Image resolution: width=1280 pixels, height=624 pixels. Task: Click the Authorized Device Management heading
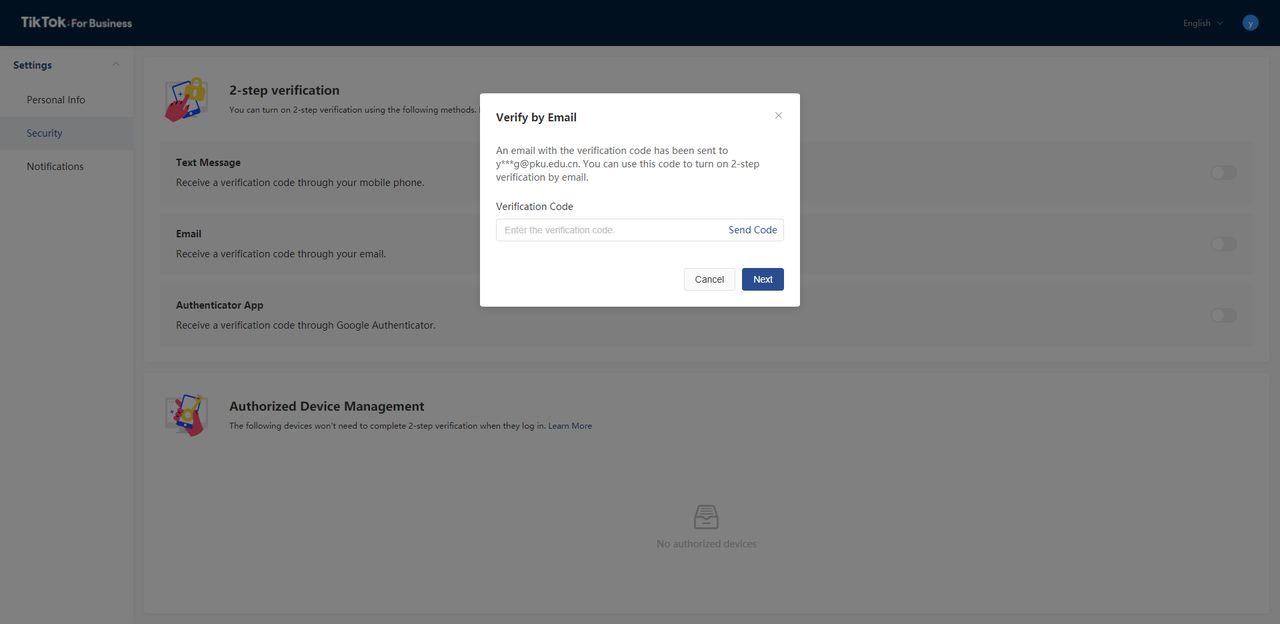[x=327, y=406]
